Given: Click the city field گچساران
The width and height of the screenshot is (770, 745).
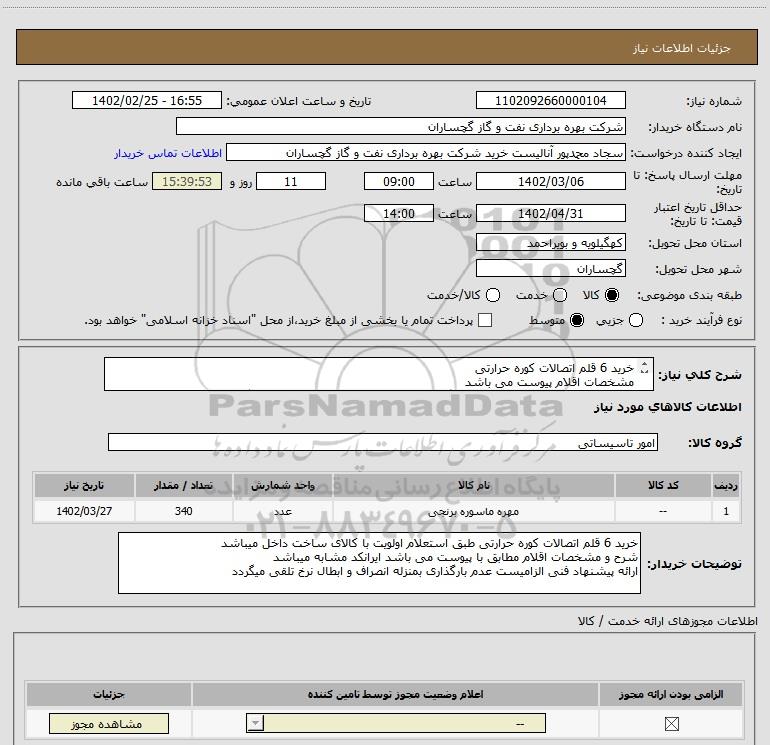Looking at the screenshot, I should coord(550,268).
